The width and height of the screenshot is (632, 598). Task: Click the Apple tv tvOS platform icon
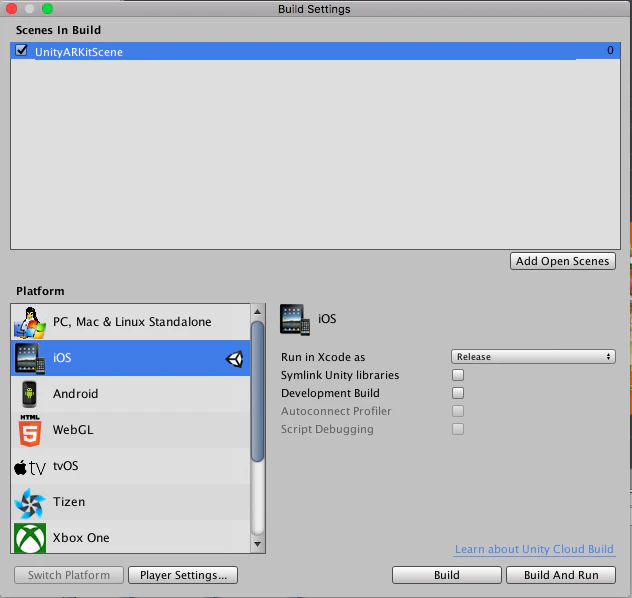tap(30, 468)
